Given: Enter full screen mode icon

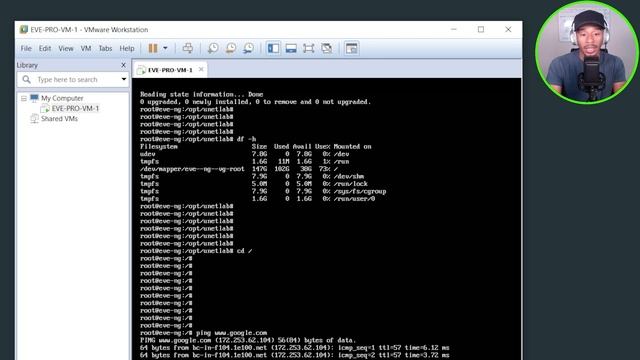Looking at the screenshot, I should point(309,48).
